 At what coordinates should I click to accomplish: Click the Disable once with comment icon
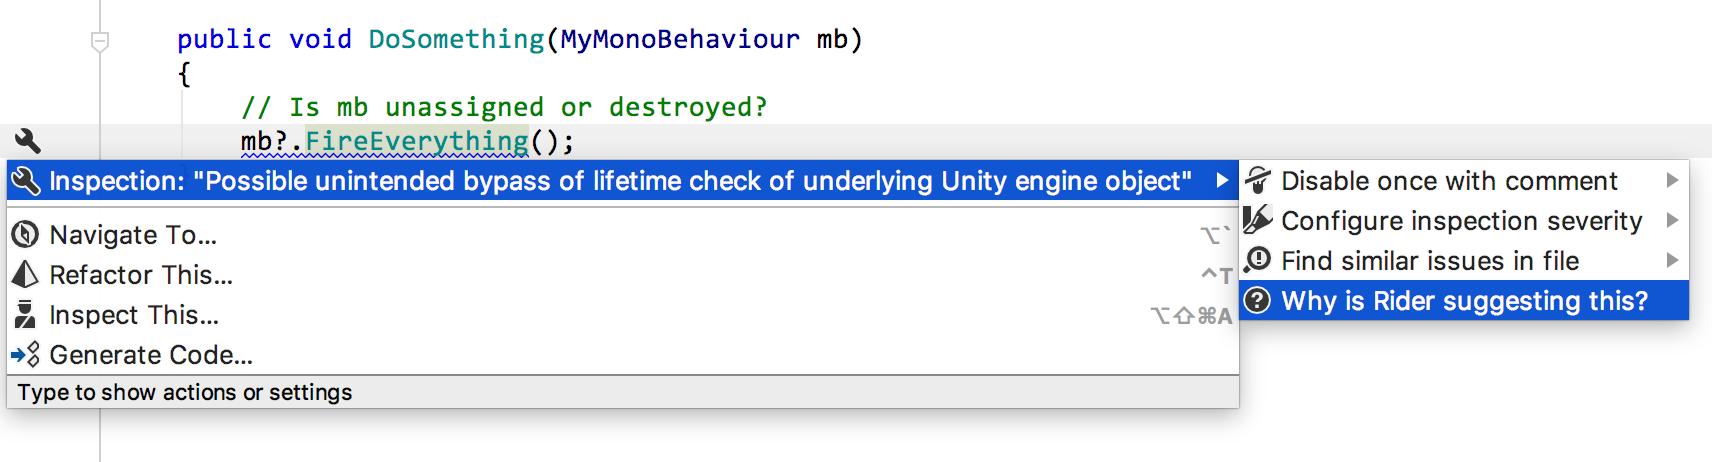(1257, 181)
